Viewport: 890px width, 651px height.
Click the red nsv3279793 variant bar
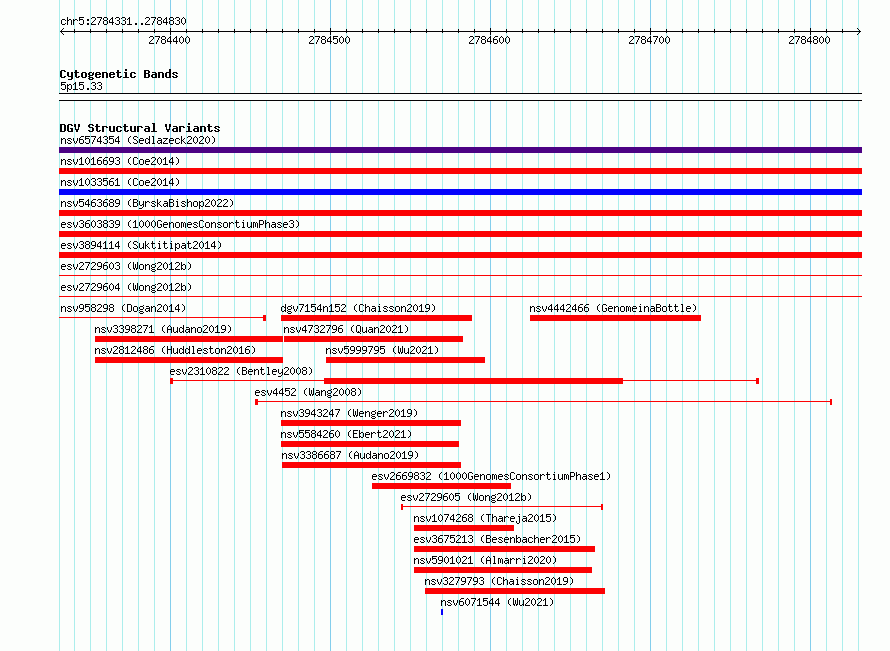pos(515,591)
